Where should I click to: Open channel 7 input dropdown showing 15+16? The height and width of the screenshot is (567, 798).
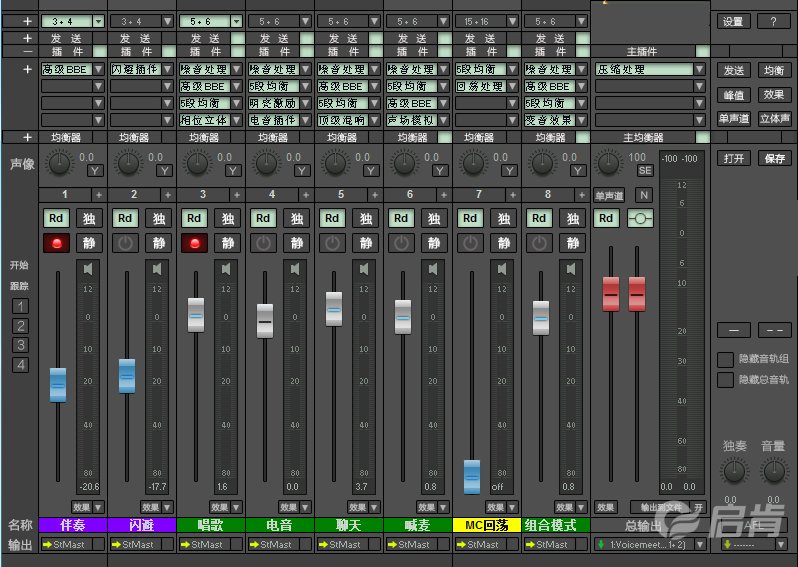point(512,21)
